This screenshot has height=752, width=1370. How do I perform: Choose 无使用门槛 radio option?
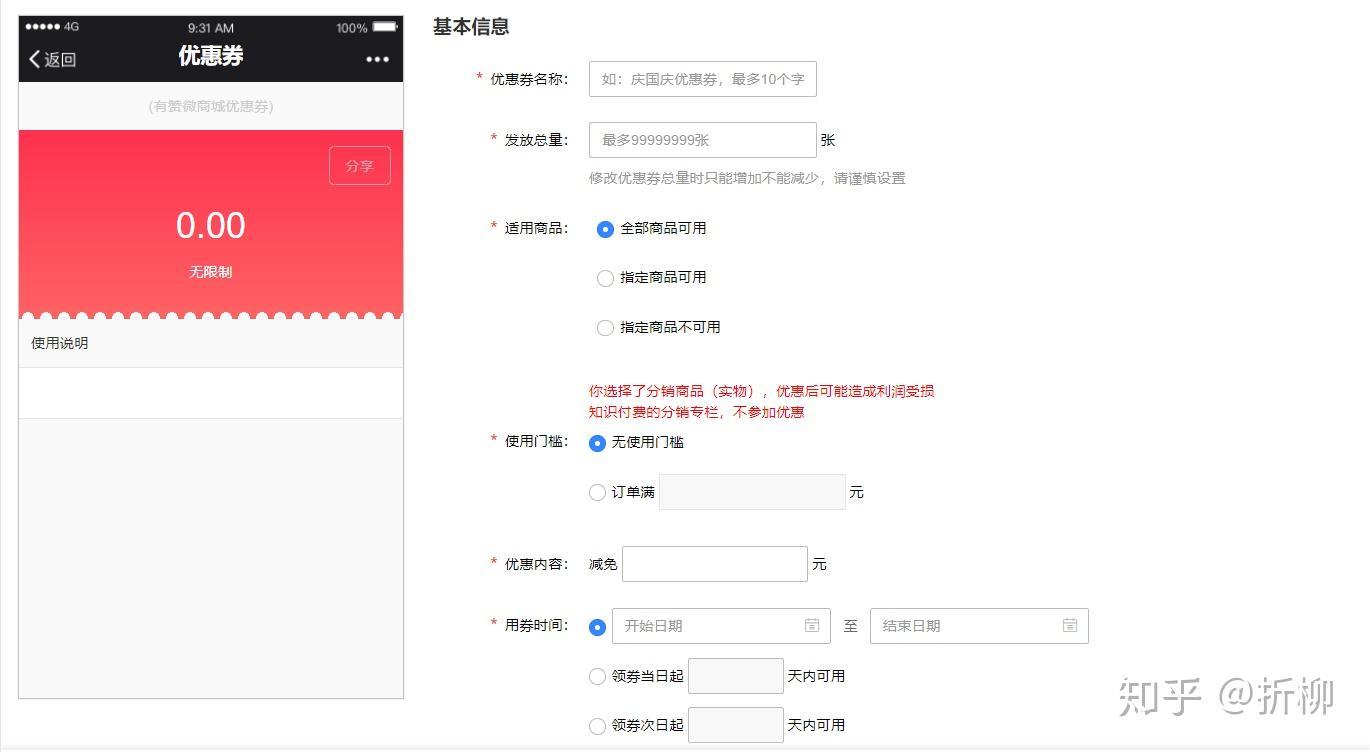tap(597, 443)
